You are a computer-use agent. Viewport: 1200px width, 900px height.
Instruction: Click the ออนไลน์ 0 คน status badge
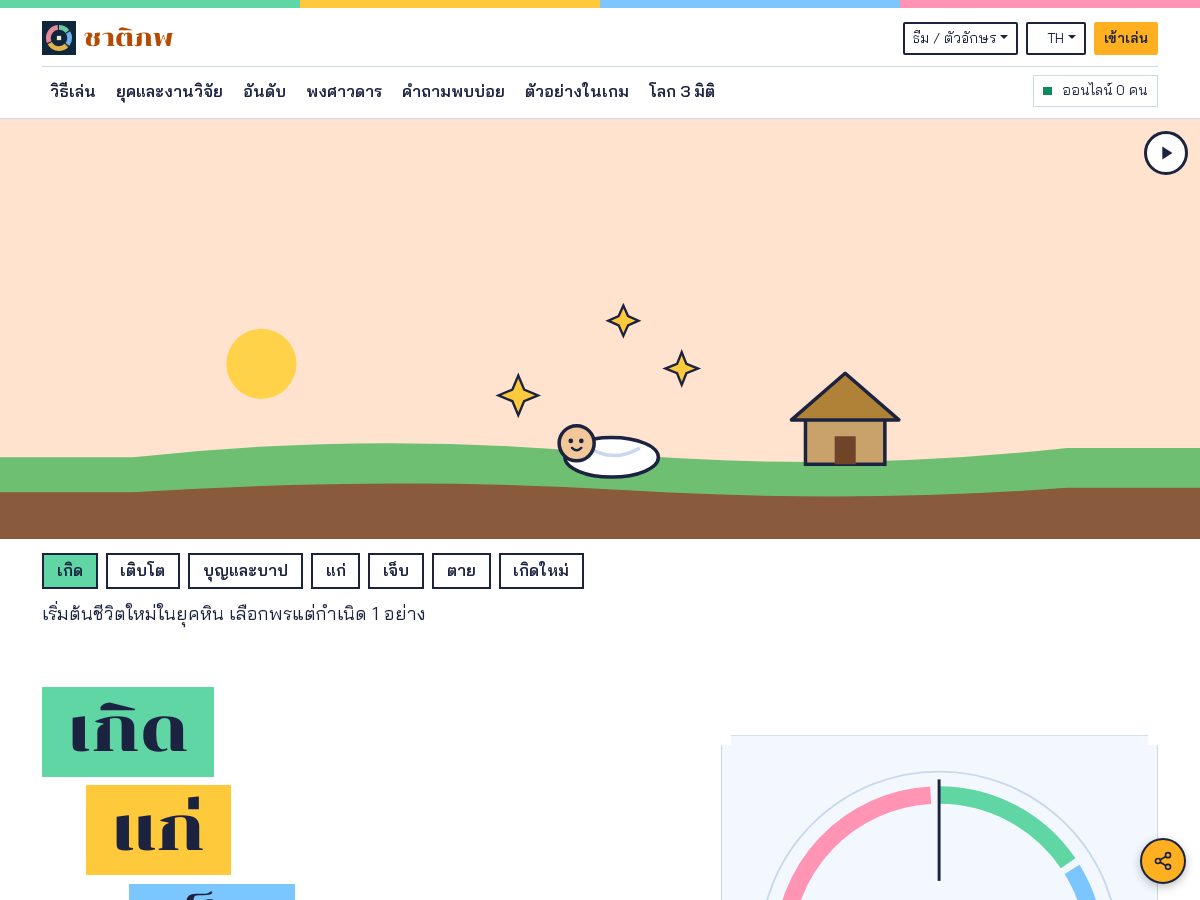click(1095, 91)
